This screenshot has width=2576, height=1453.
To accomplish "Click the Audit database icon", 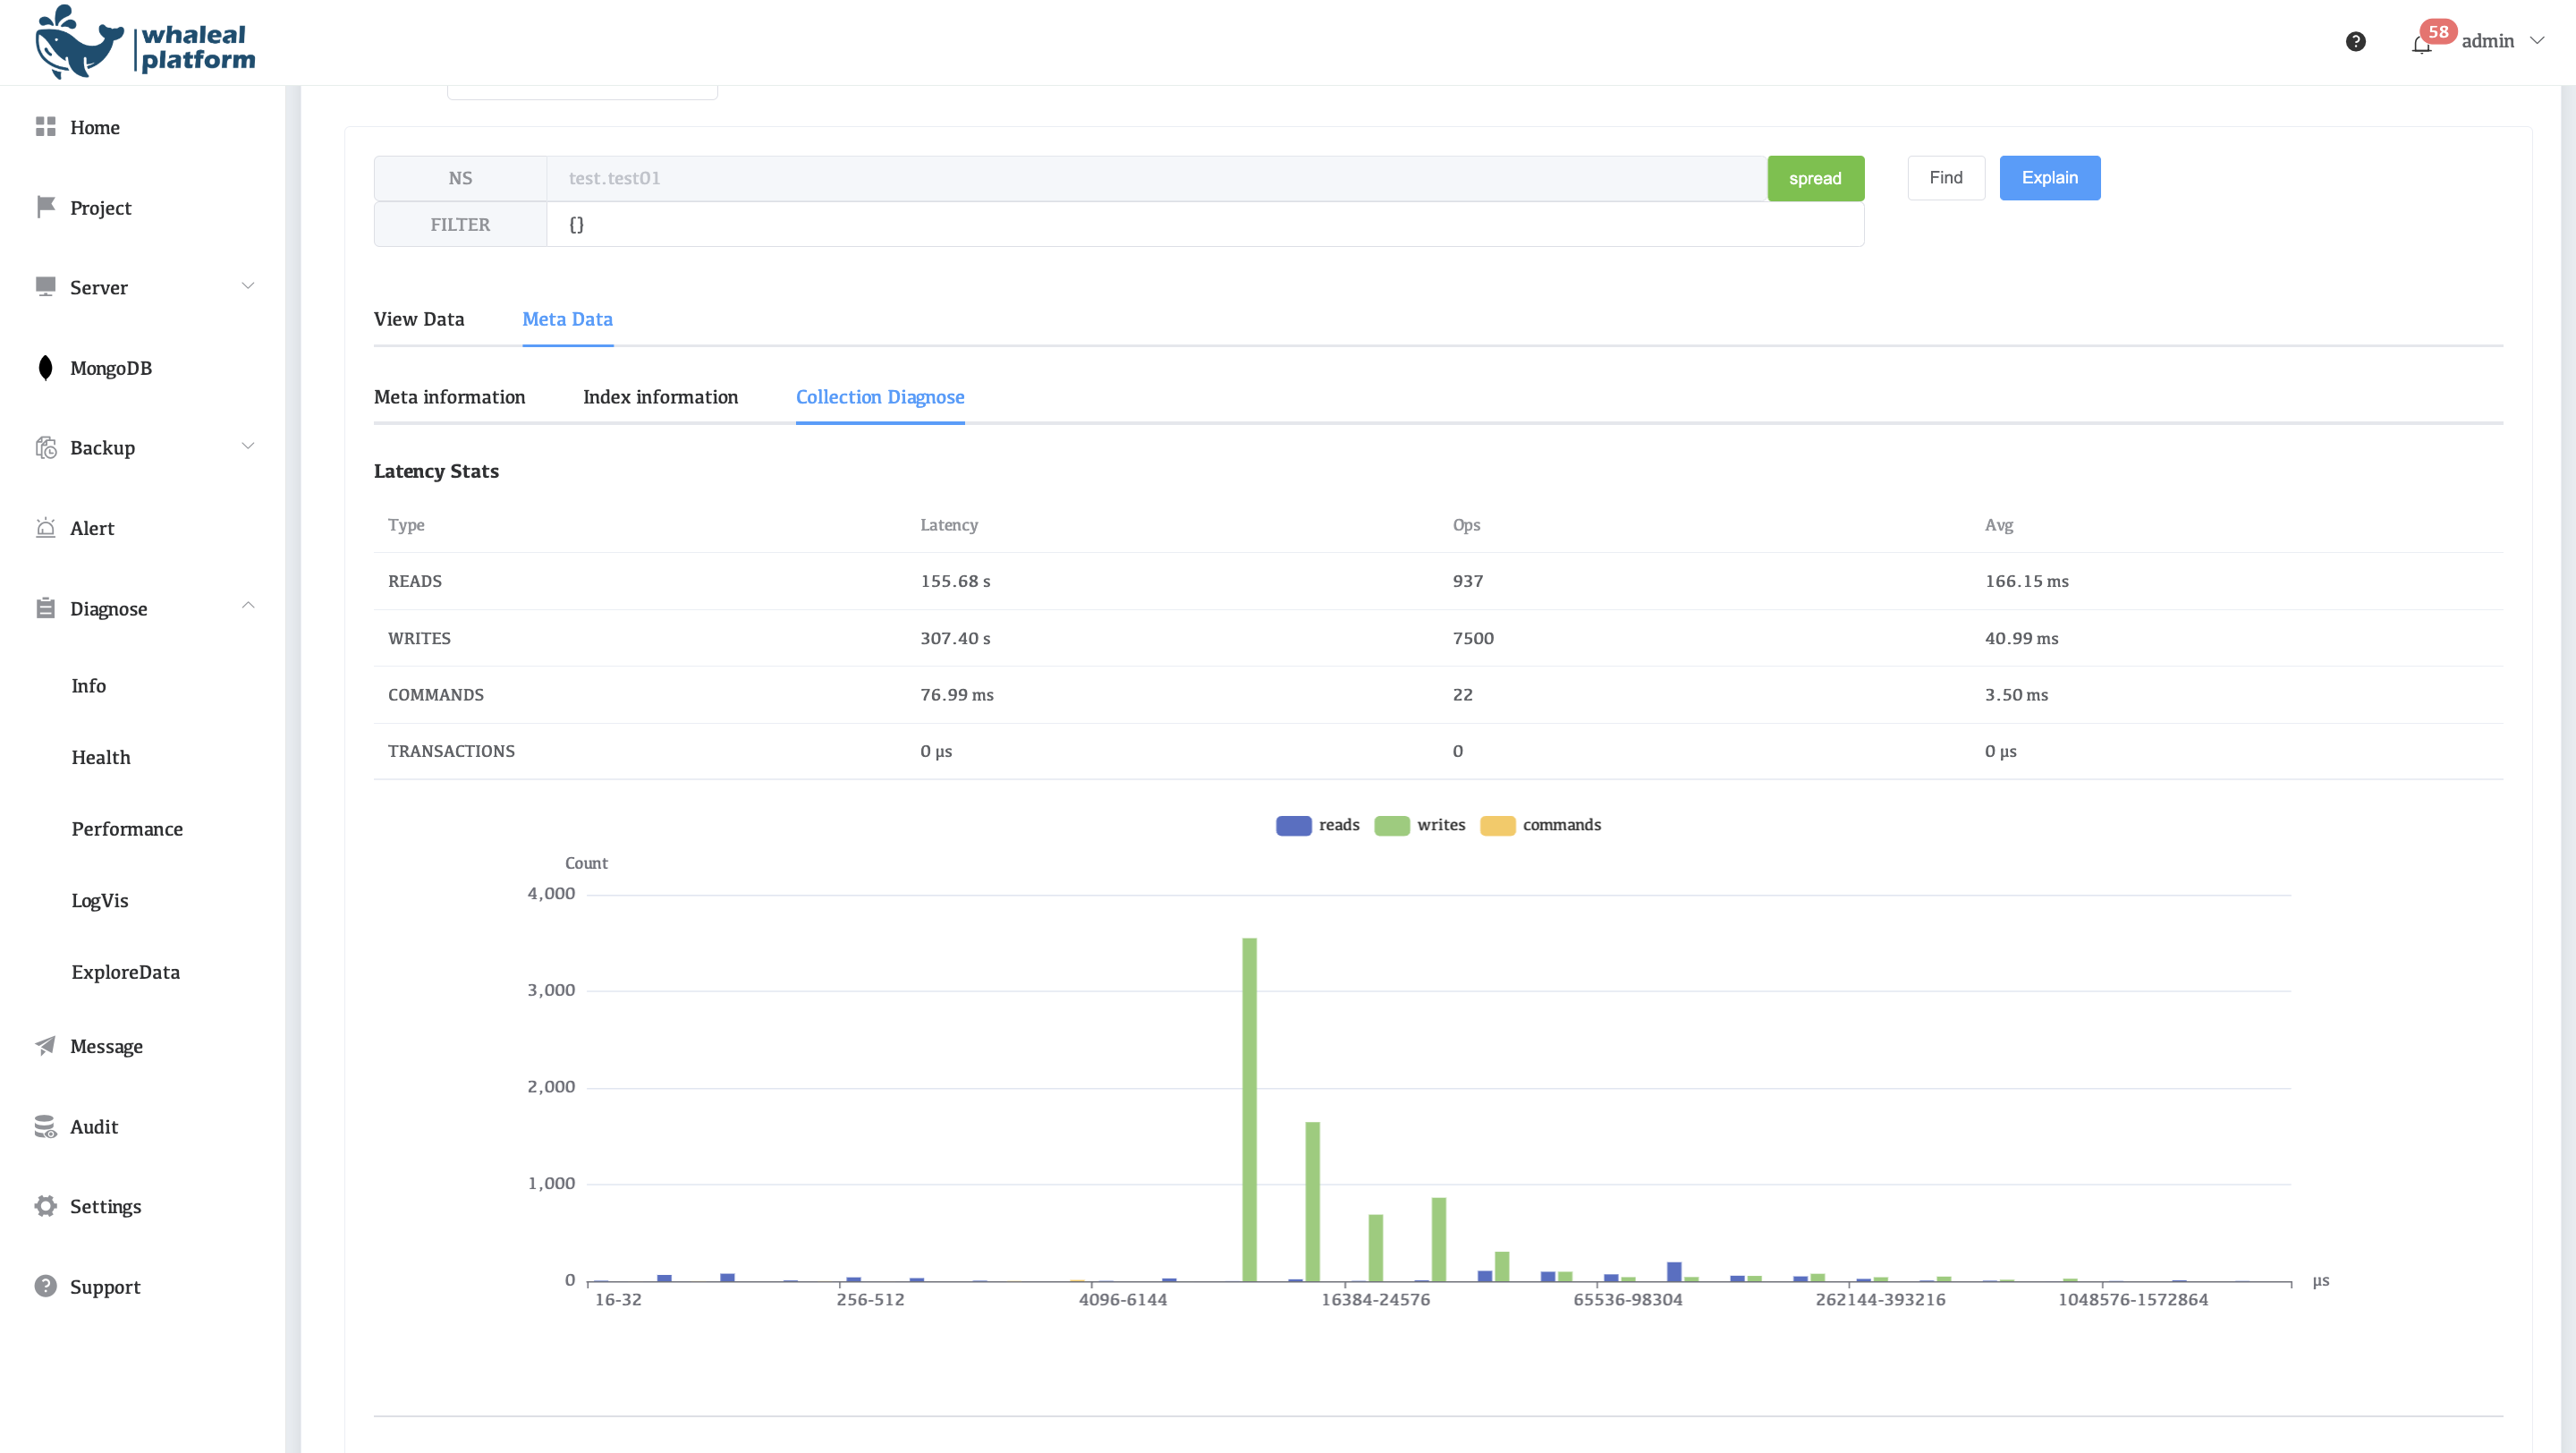I will (x=45, y=1127).
